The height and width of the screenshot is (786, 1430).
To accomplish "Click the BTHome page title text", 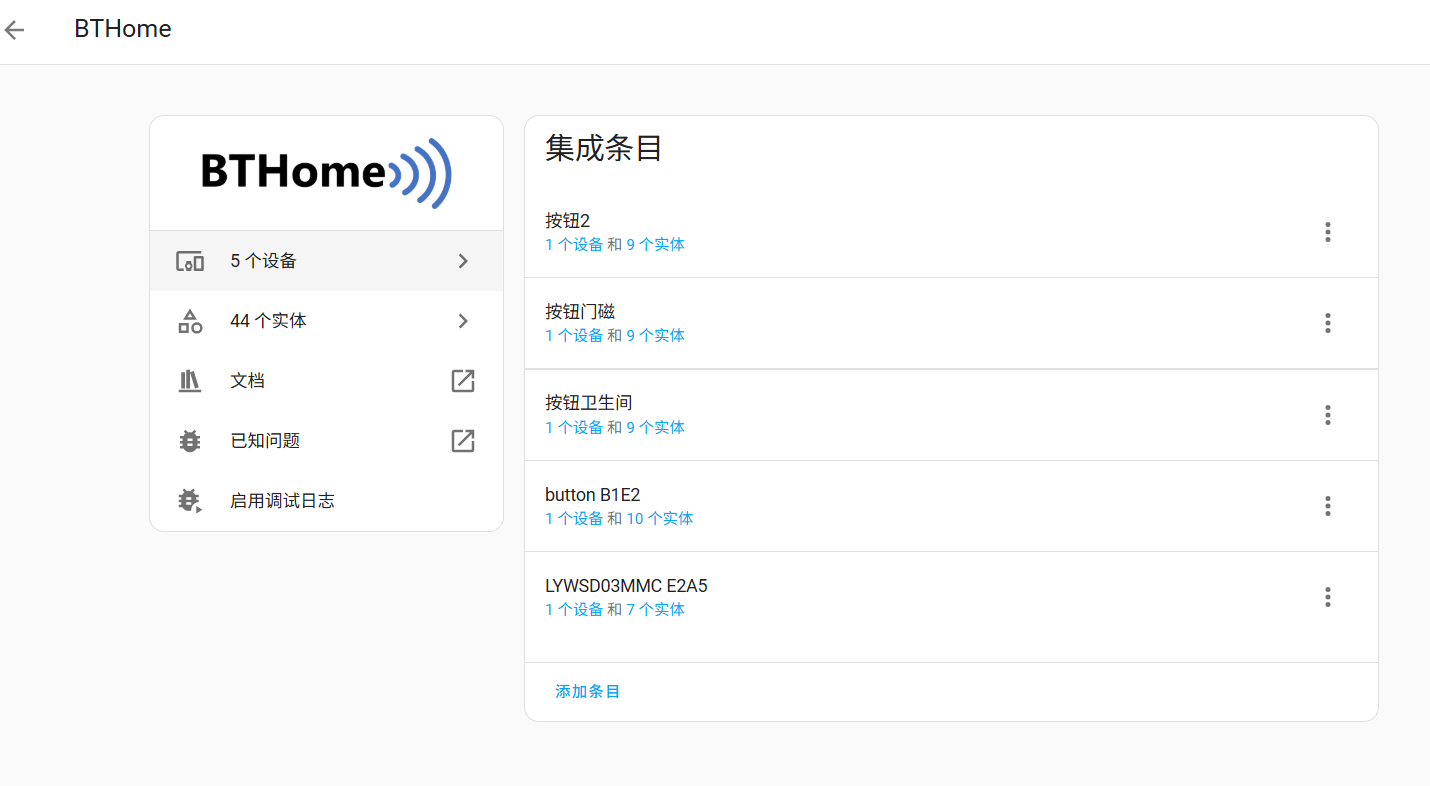I will (123, 29).
